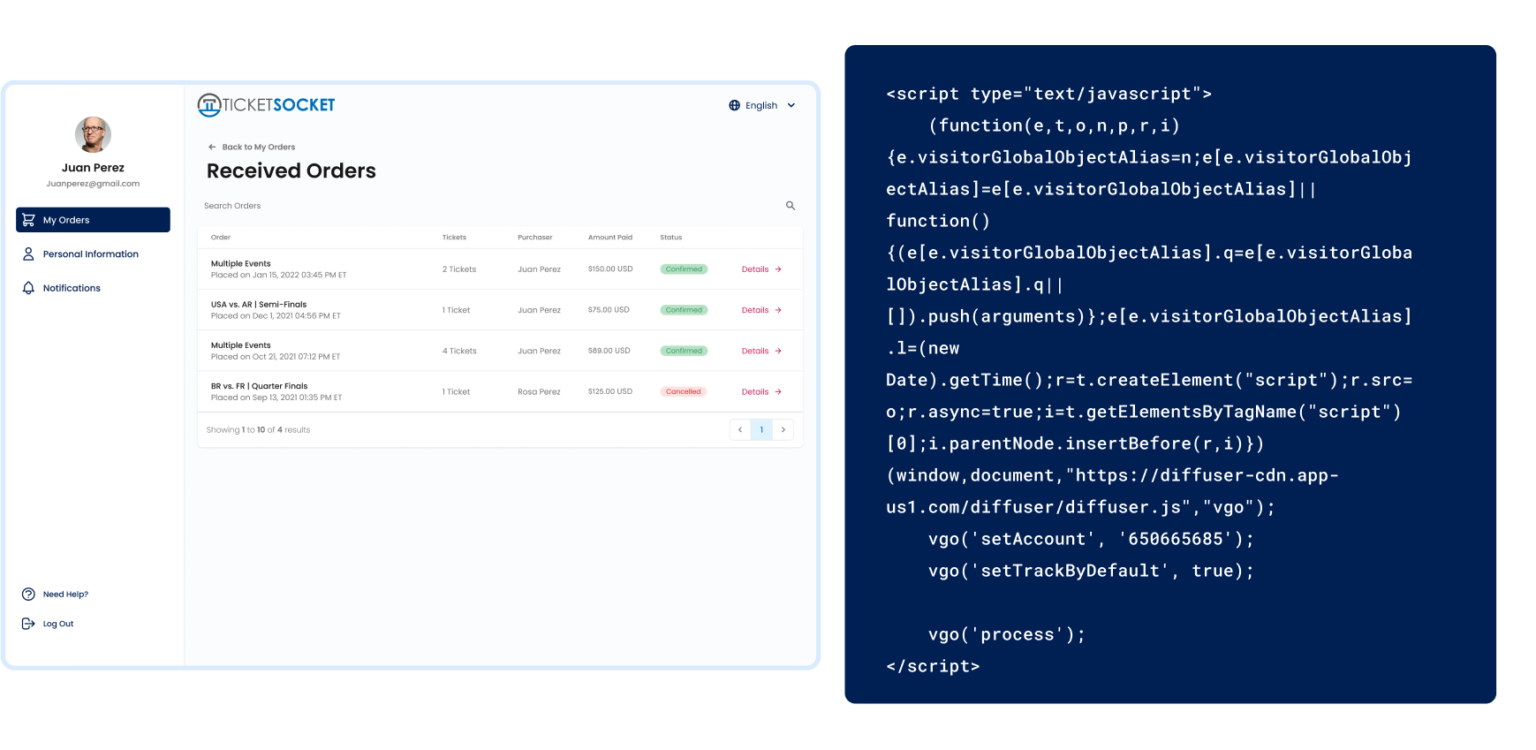Viewport: 1536px width, 750px height.
Task: Select page 1 in the pagination
Action: (761, 430)
